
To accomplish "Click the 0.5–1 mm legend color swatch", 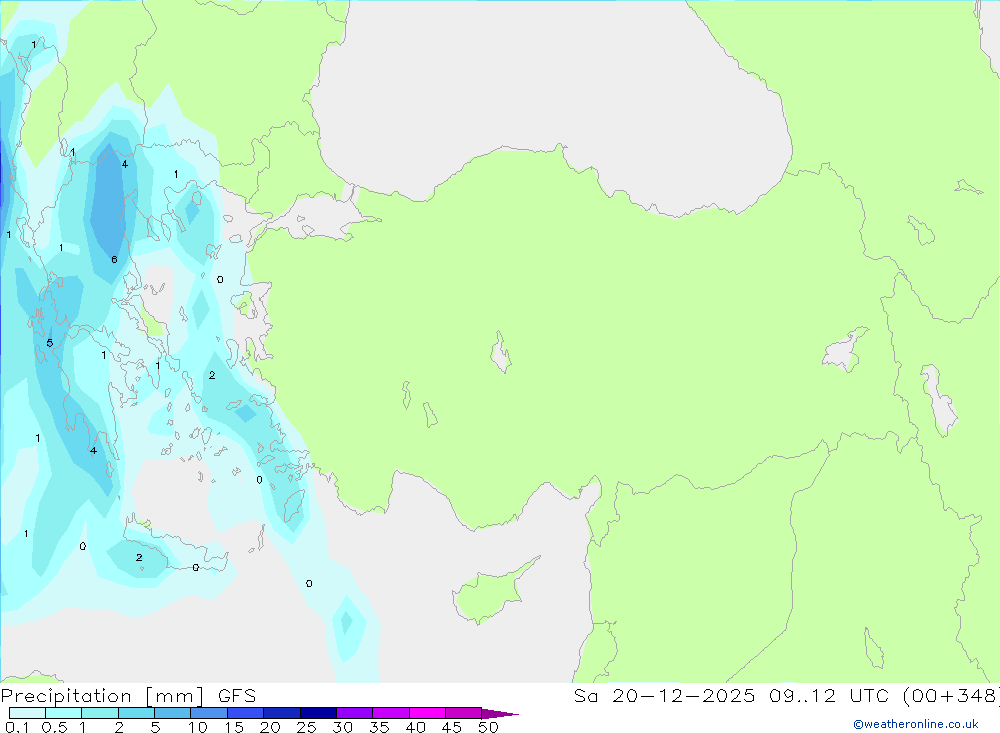I will [x=64, y=713].
